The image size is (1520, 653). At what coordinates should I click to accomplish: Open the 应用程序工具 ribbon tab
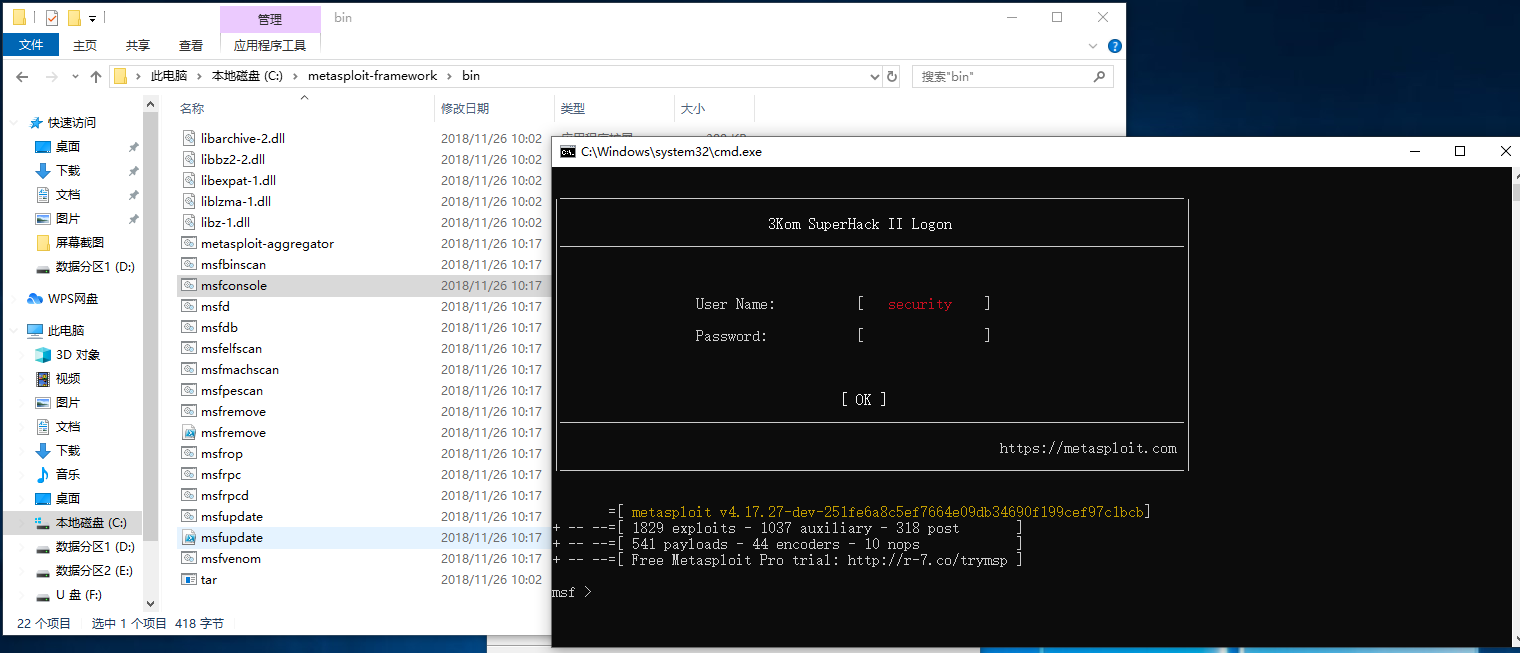tap(270, 45)
